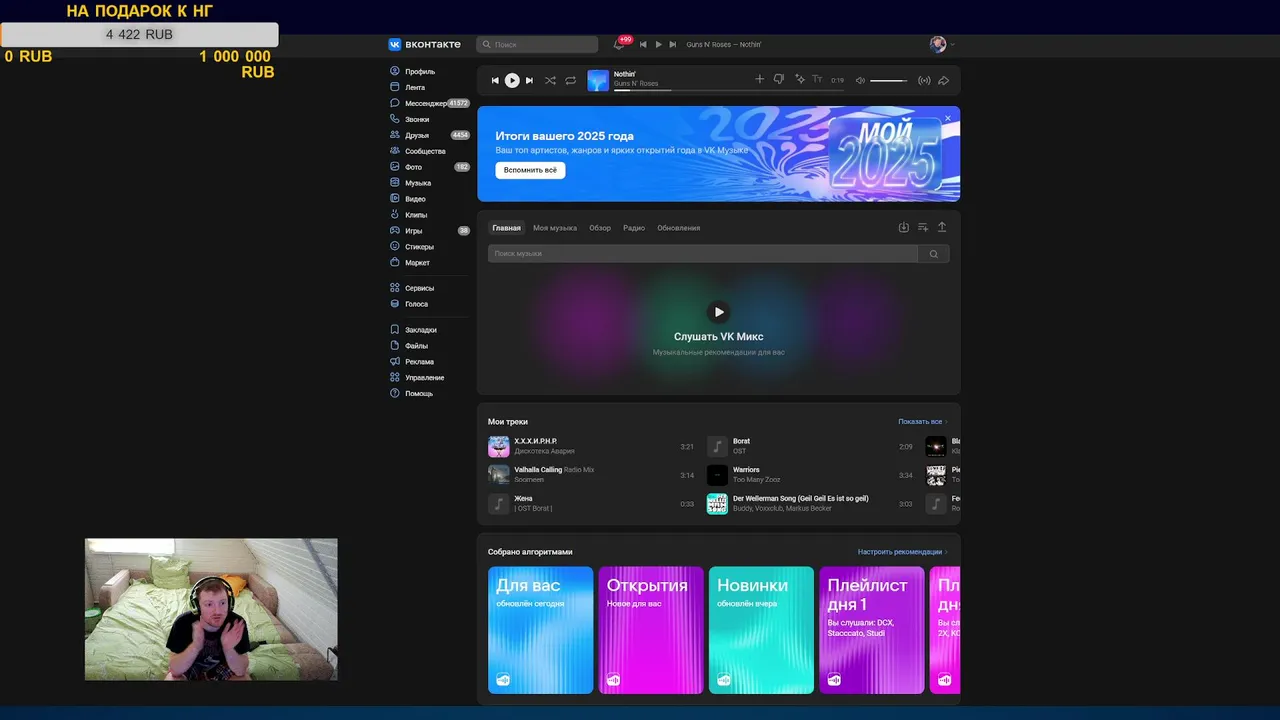Play the track Der Wellerman Song
This screenshot has height=720, width=1280.
717,504
